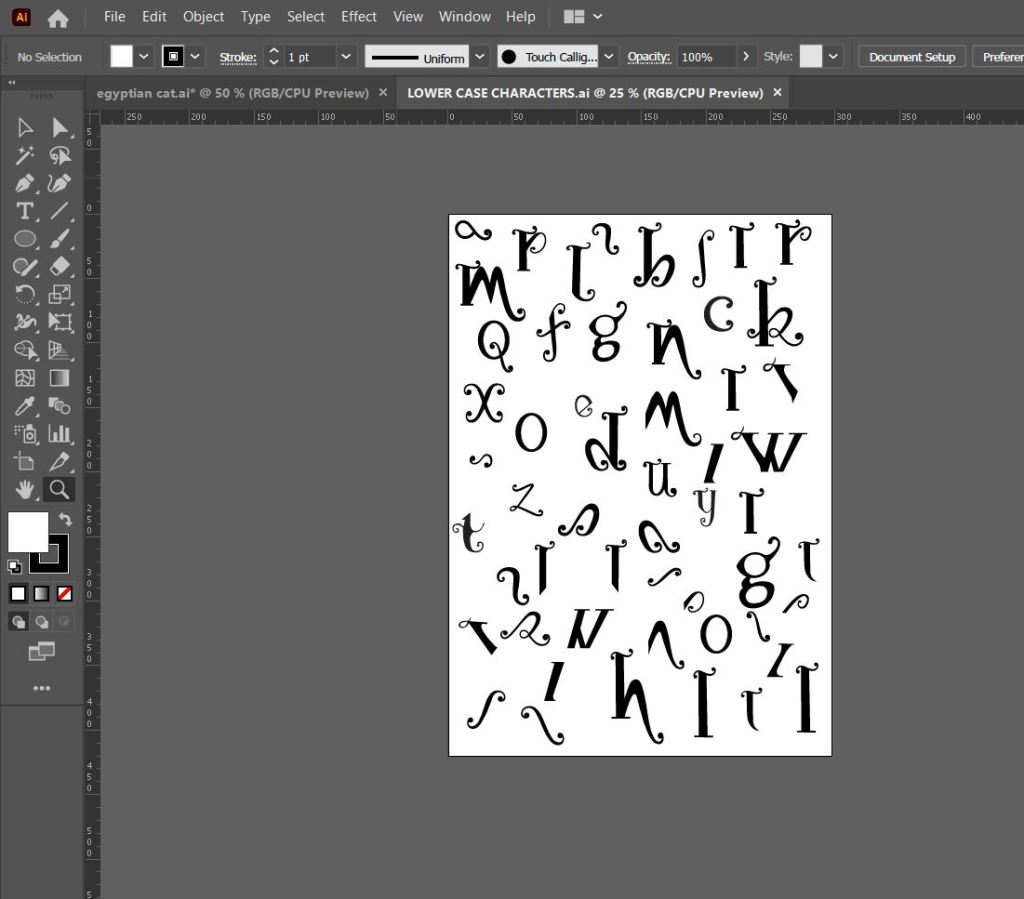Open the Touch Calligraphic brush dropdown

pos(609,57)
